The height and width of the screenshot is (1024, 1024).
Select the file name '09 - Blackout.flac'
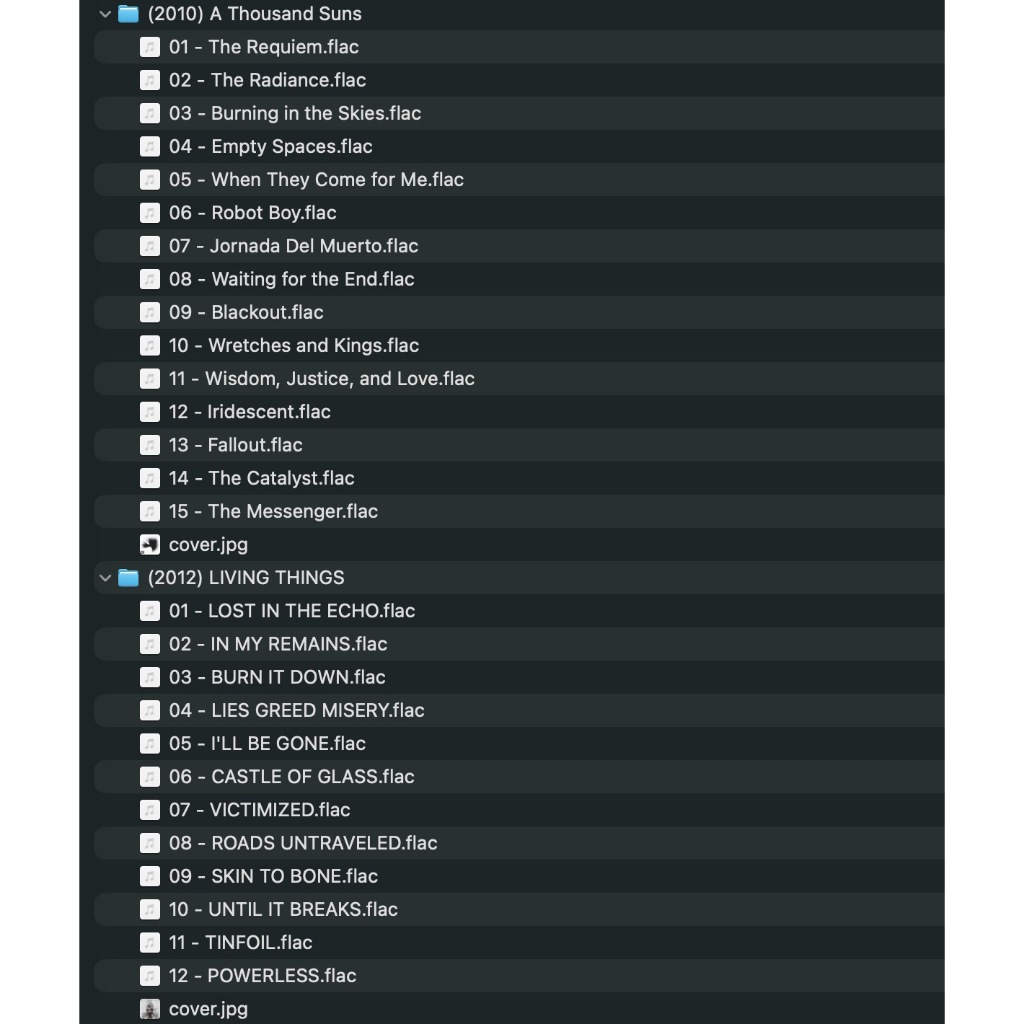point(246,312)
